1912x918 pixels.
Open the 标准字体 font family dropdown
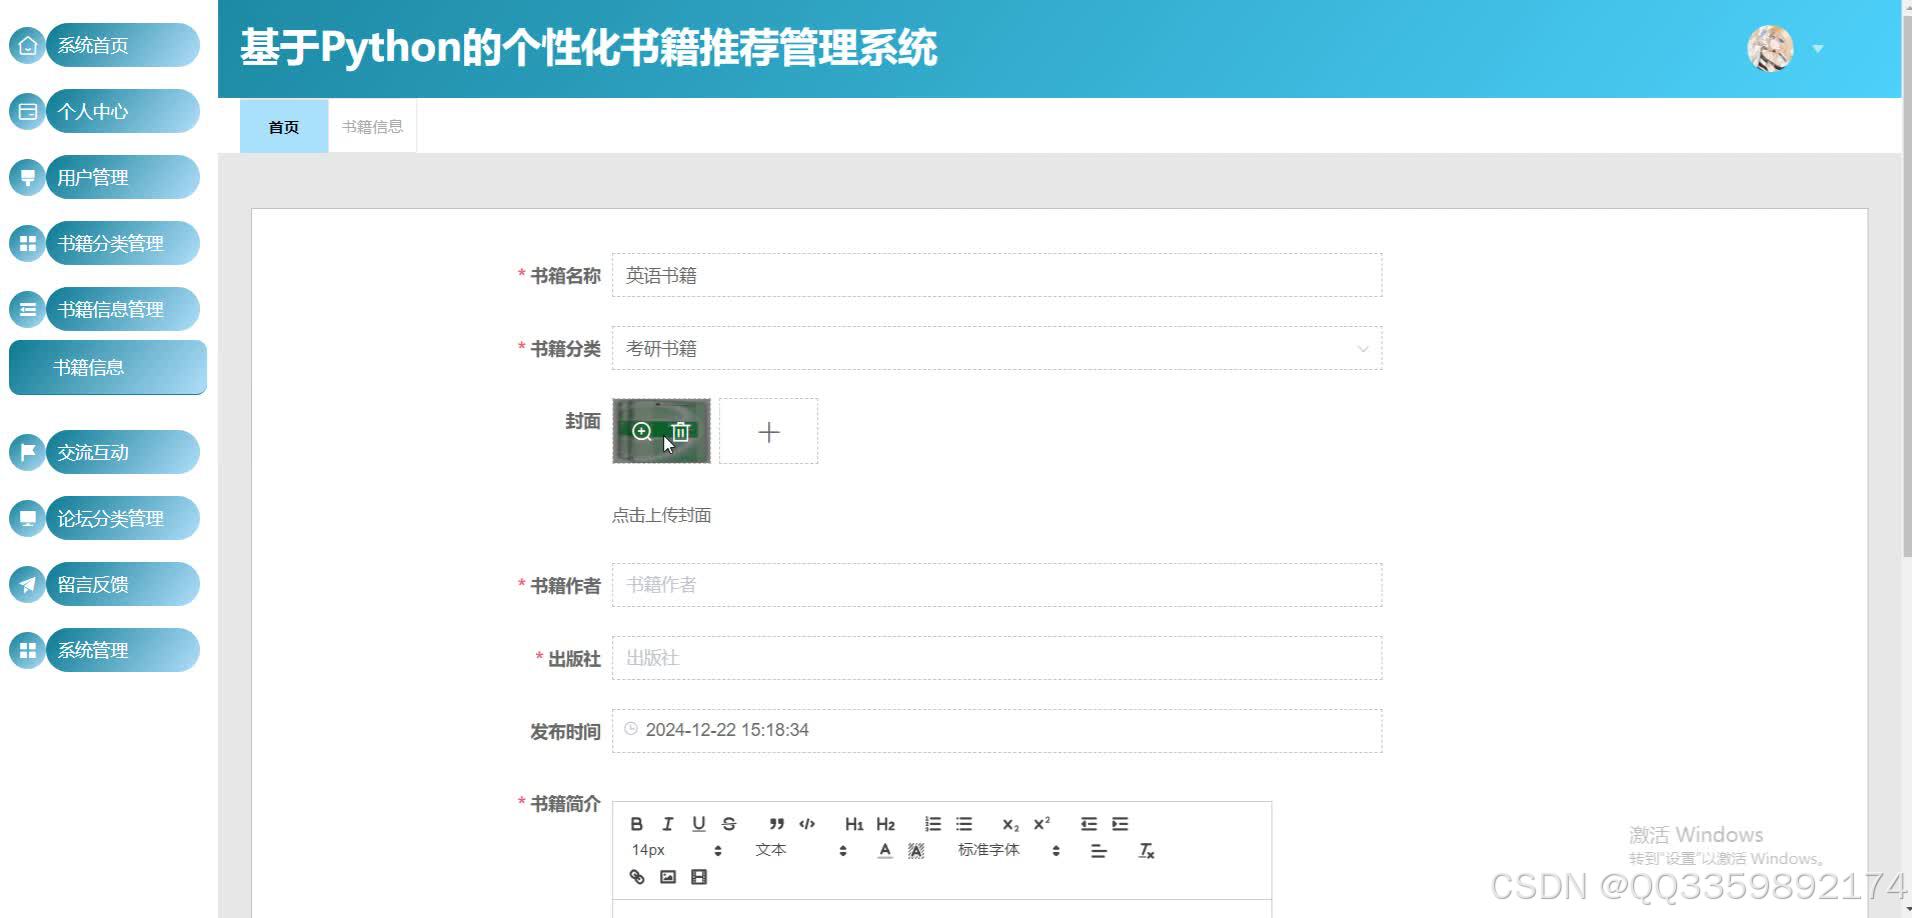coord(999,850)
